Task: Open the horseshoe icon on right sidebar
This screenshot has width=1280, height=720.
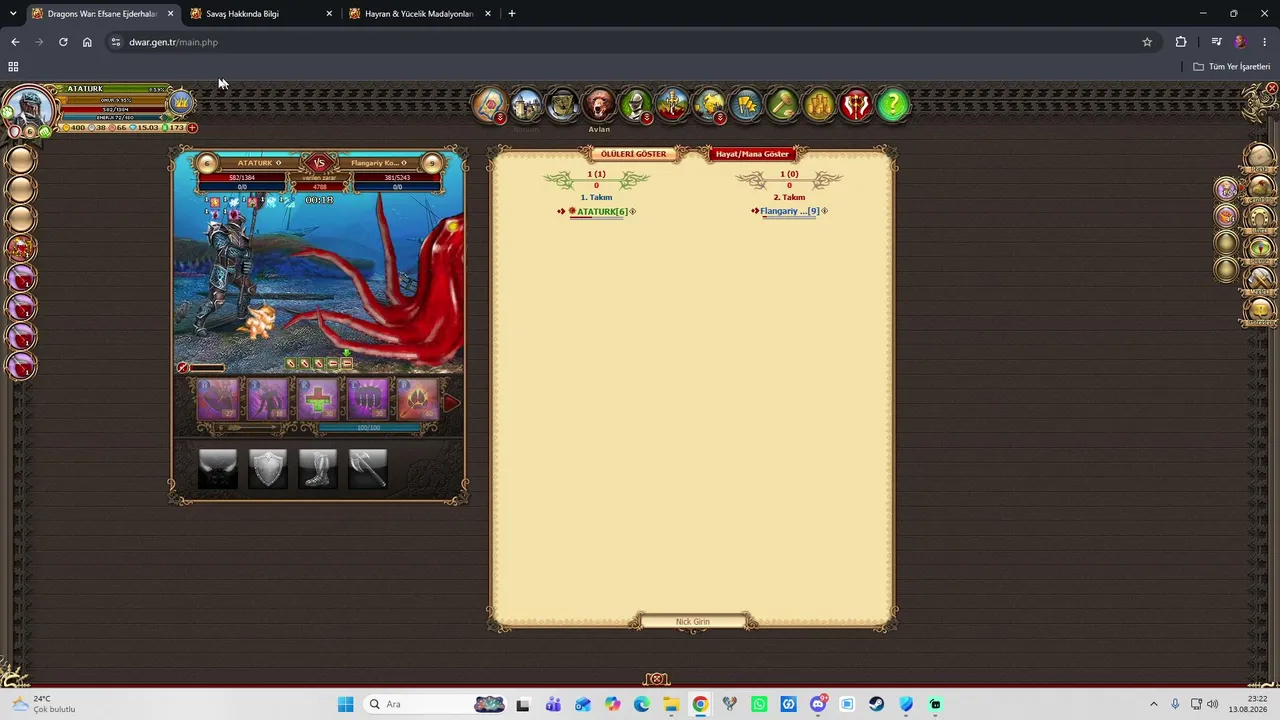Action: coord(1260,218)
